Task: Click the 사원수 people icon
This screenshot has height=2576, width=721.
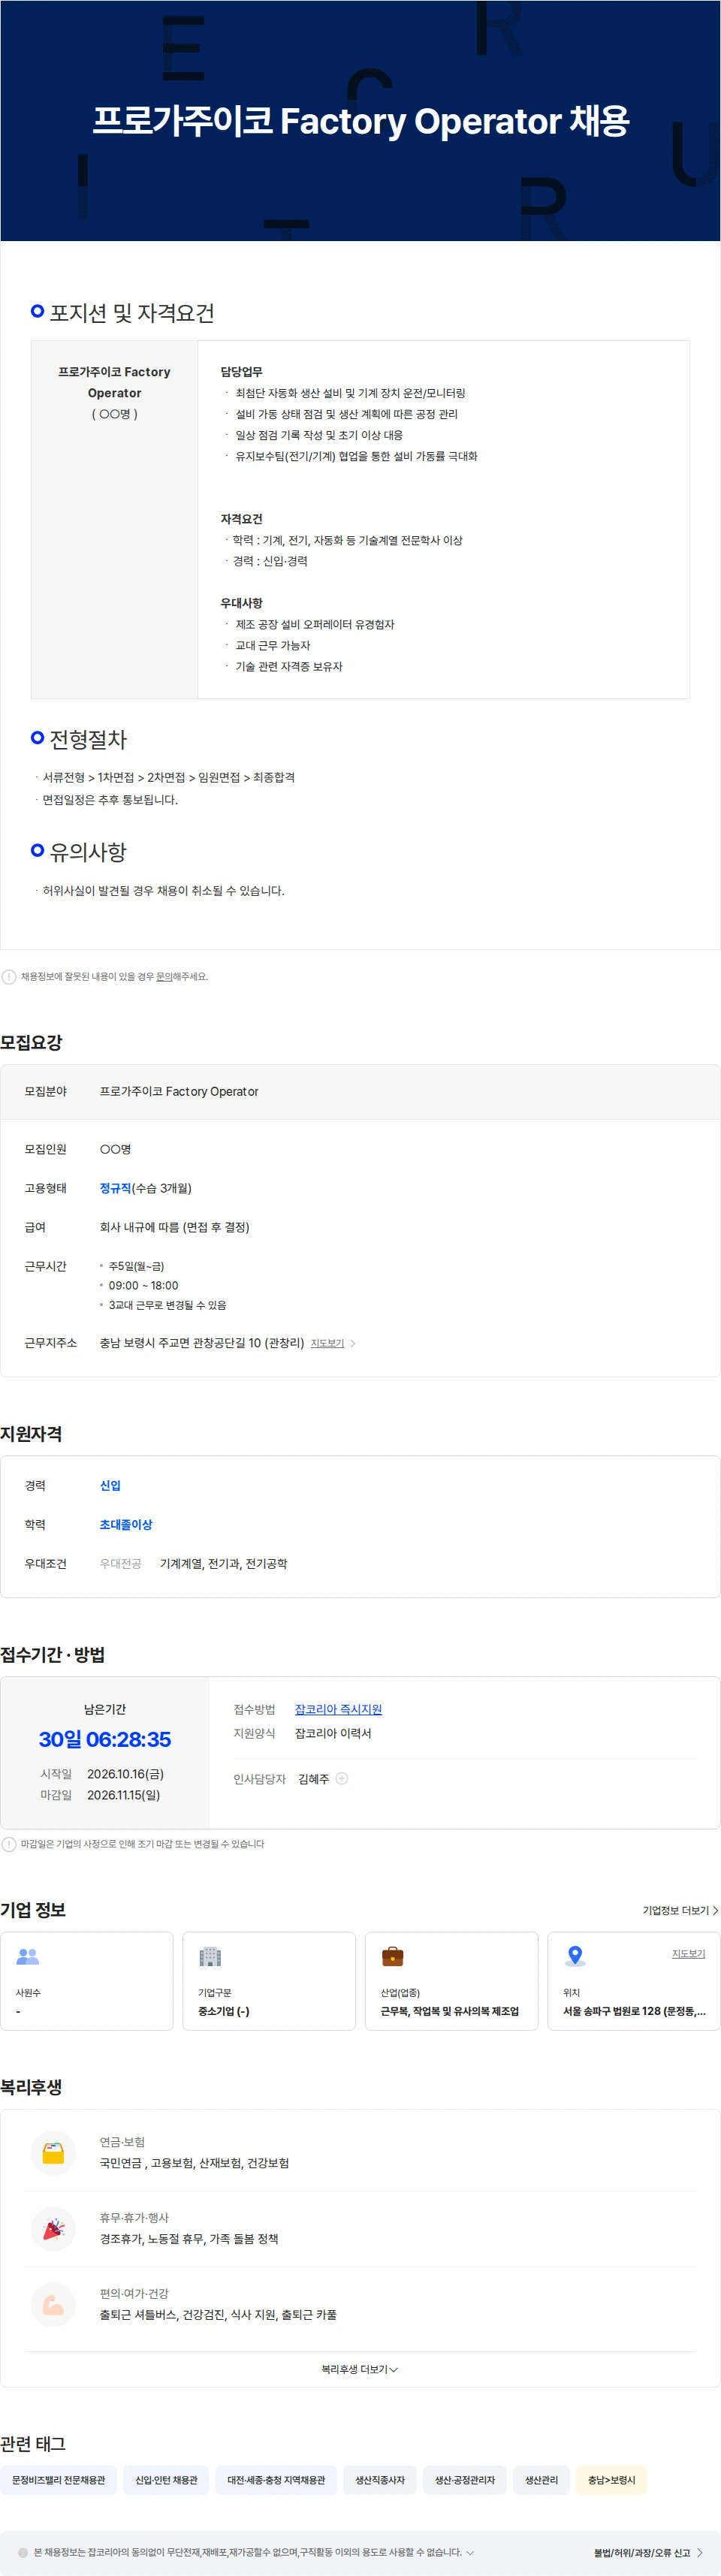Action: pos(28,1956)
